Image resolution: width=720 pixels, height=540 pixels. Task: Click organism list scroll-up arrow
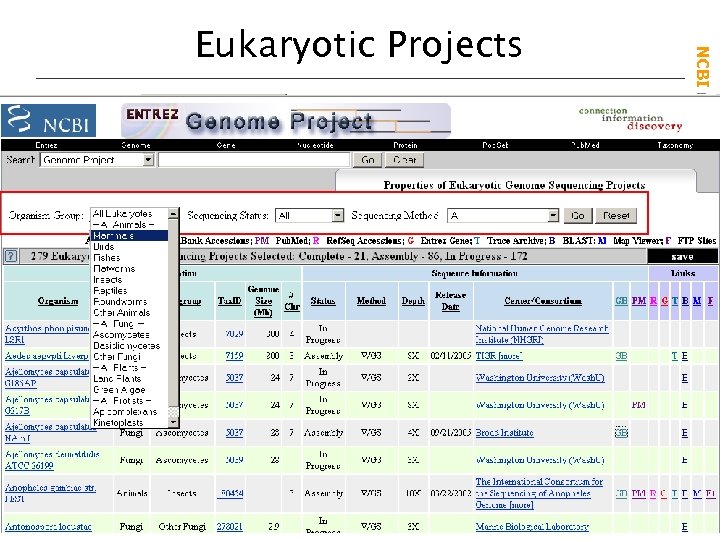coord(173,214)
